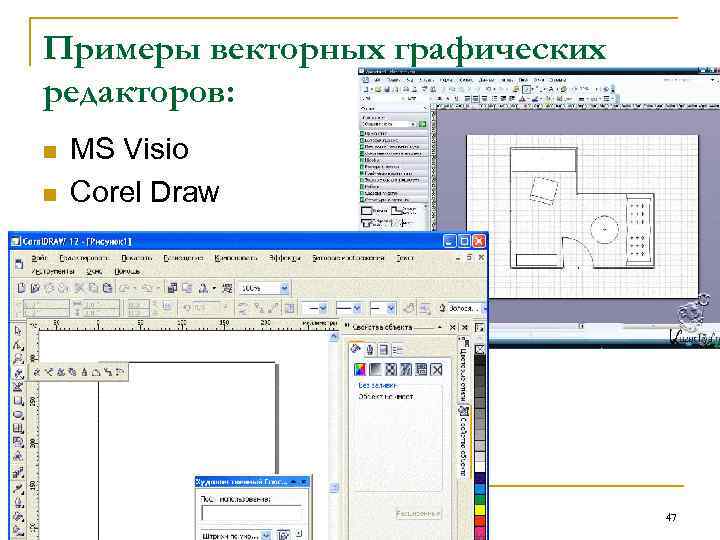Choose Uniform Fill type in Object Properties
This screenshot has width=720, height=540.
click(x=360, y=369)
